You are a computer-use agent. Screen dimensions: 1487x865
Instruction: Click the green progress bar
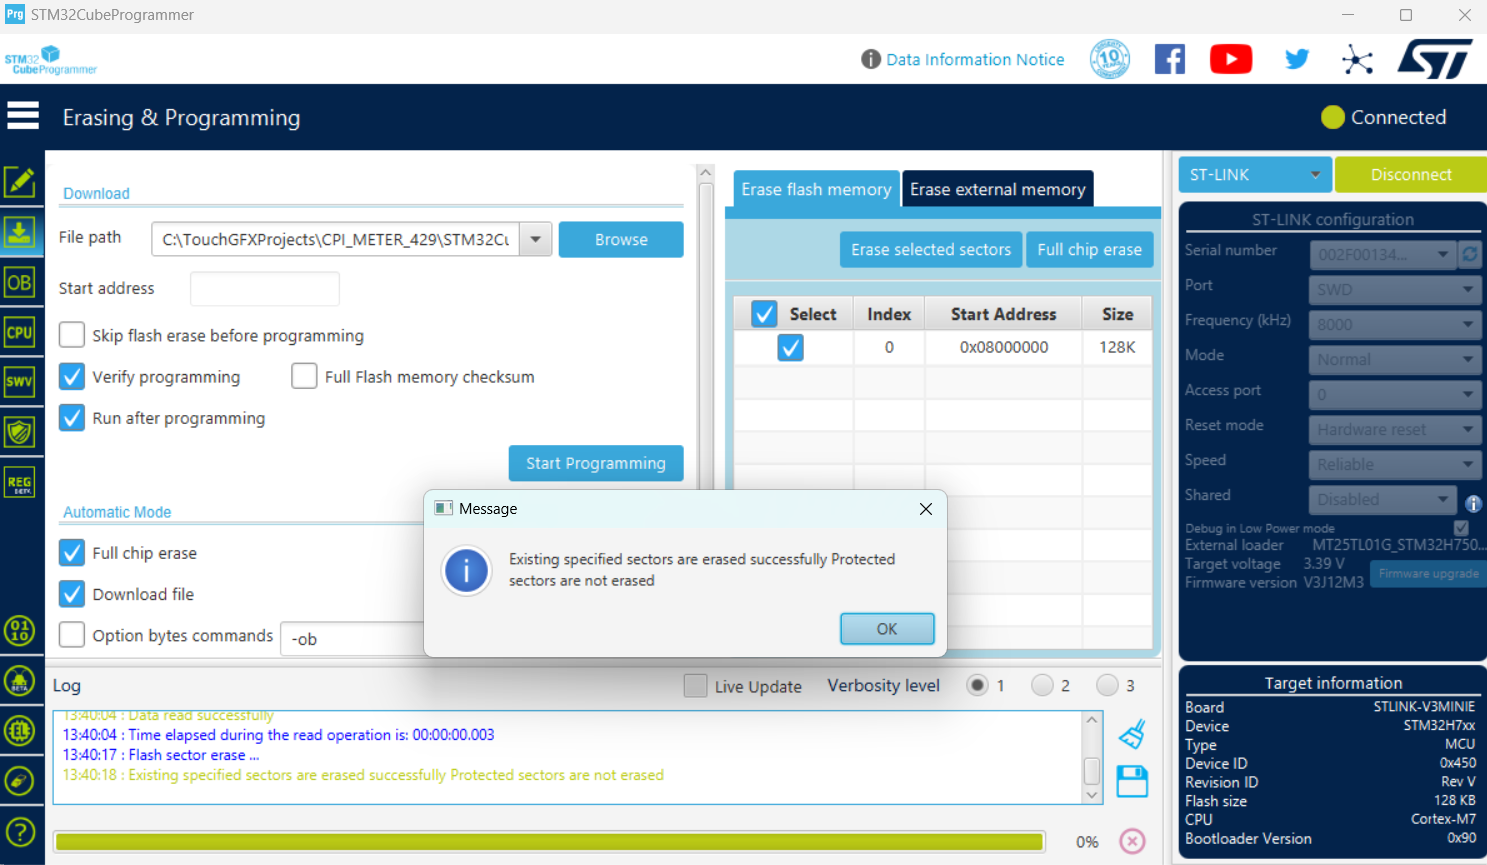click(x=550, y=842)
